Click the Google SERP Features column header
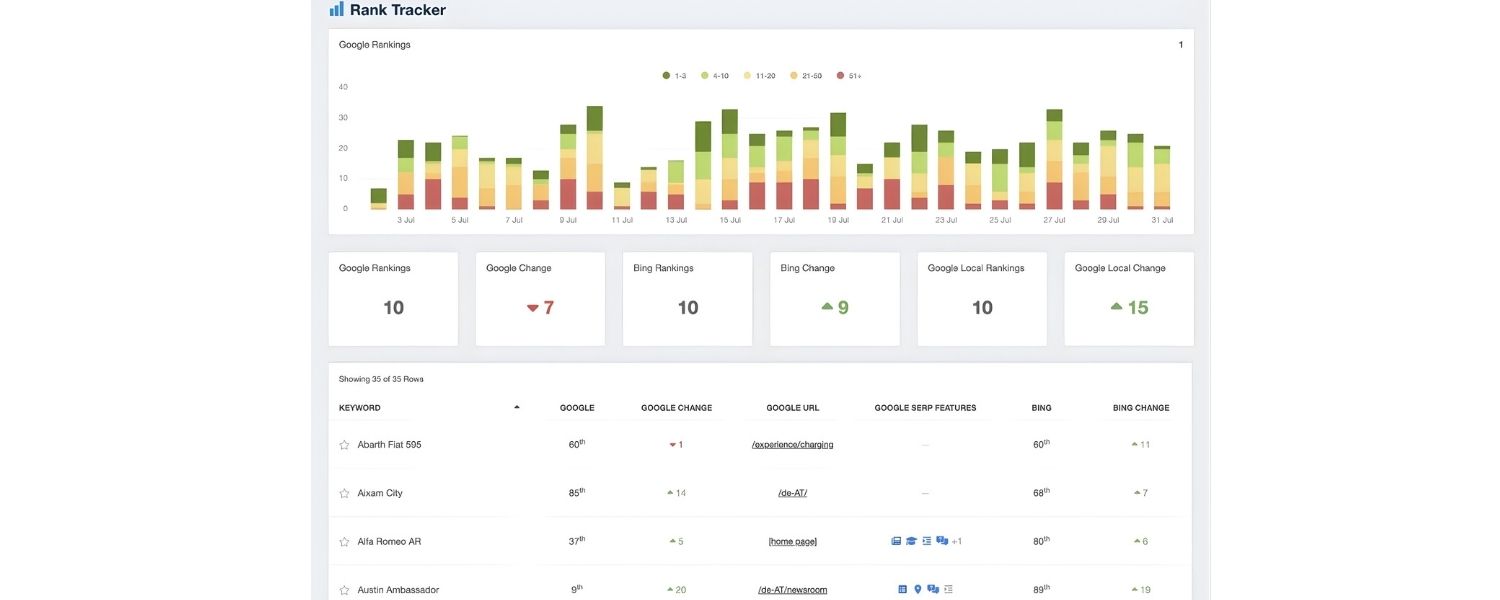 (x=925, y=408)
